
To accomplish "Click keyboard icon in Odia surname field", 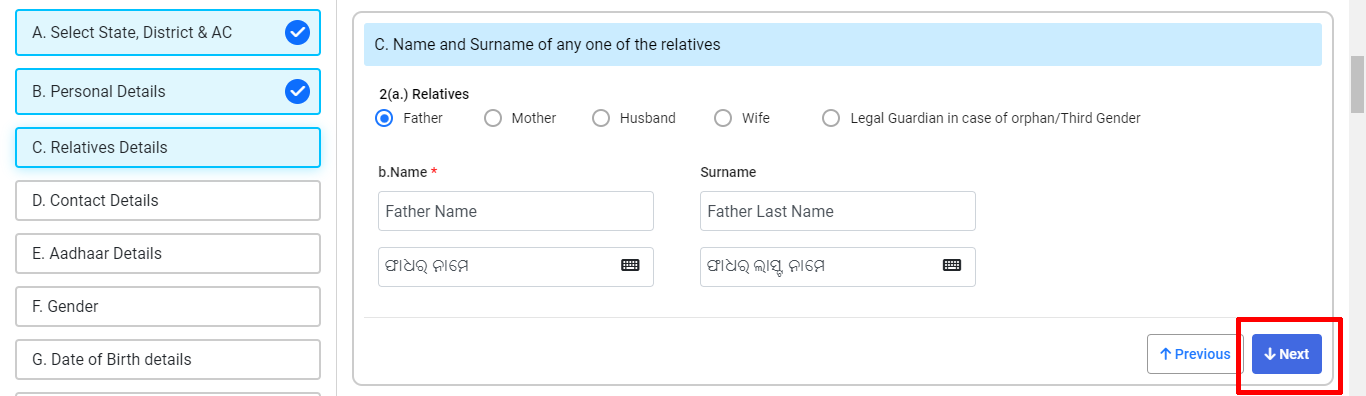I will 952,265.
